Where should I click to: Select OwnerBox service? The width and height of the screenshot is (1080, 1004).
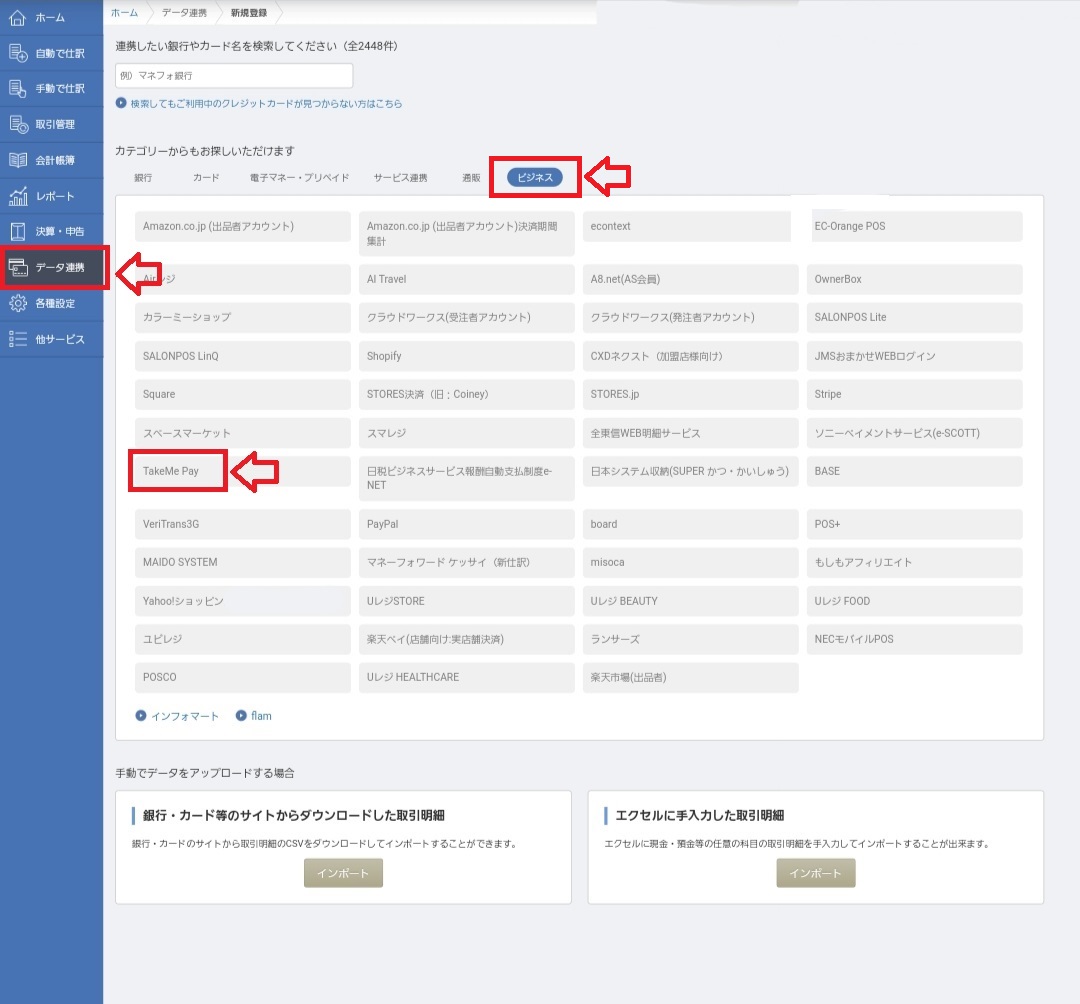click(x=915, y=280)
